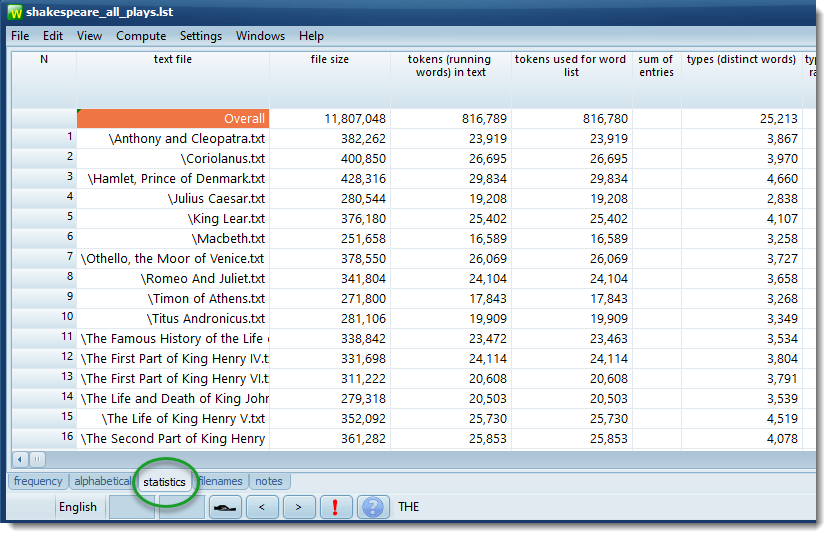Select The Life and Death of King John
Image resolution: width=831 pixels, height=538 pixels.
coord(173,399)
